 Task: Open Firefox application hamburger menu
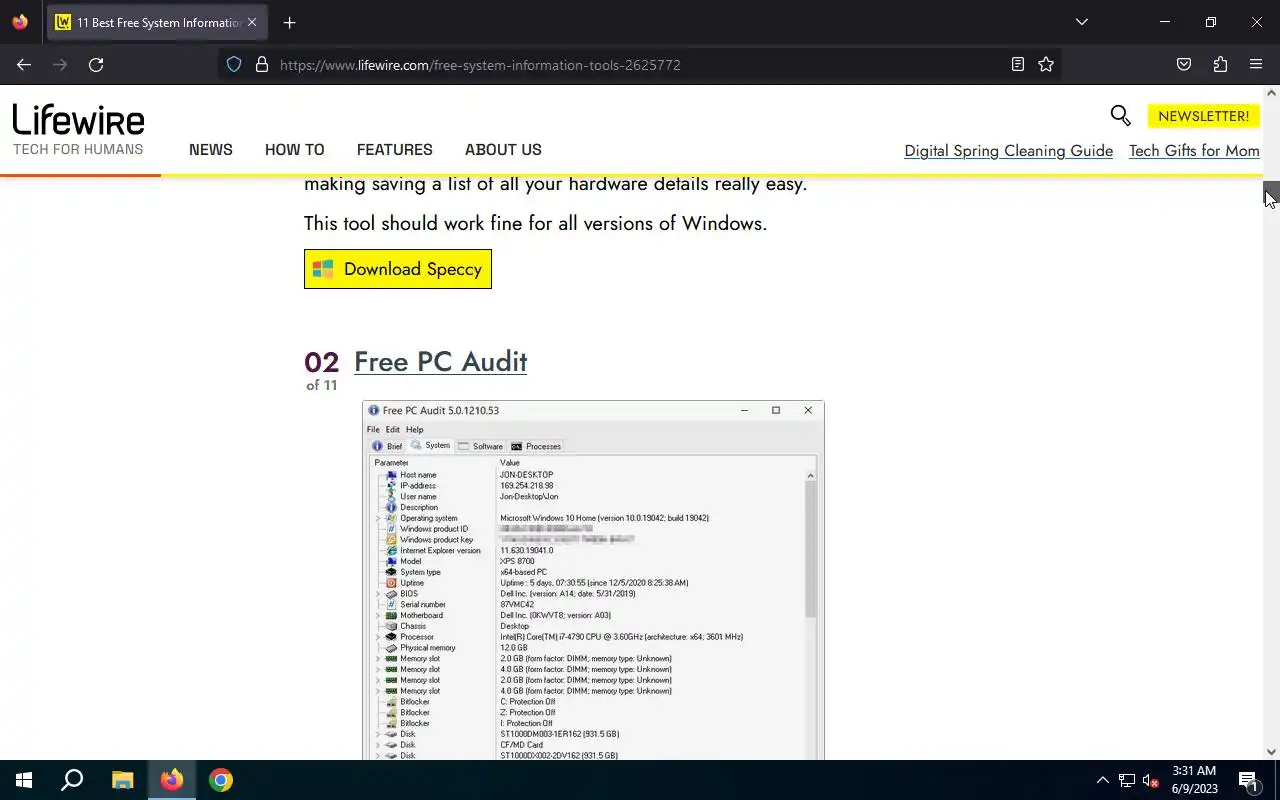[1256, 64]
